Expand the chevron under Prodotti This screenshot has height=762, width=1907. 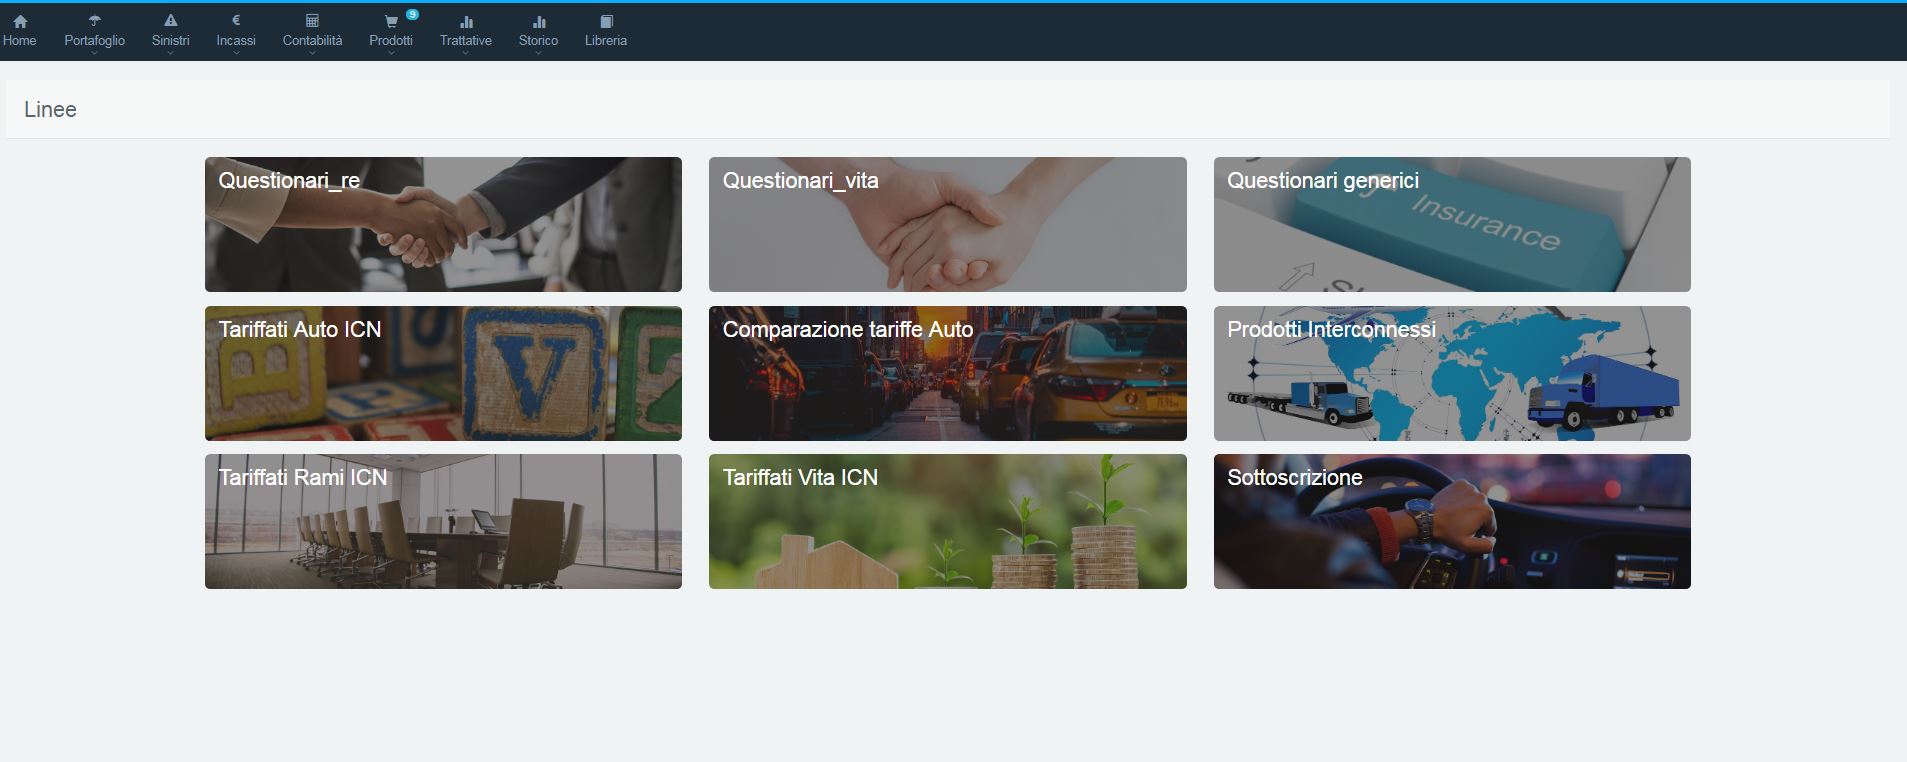click(391, 53)
